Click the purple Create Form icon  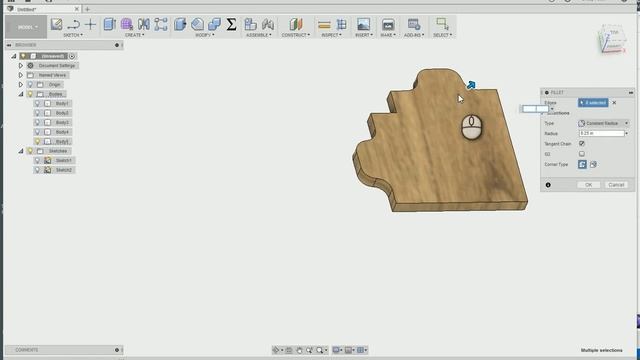(127, 24)
